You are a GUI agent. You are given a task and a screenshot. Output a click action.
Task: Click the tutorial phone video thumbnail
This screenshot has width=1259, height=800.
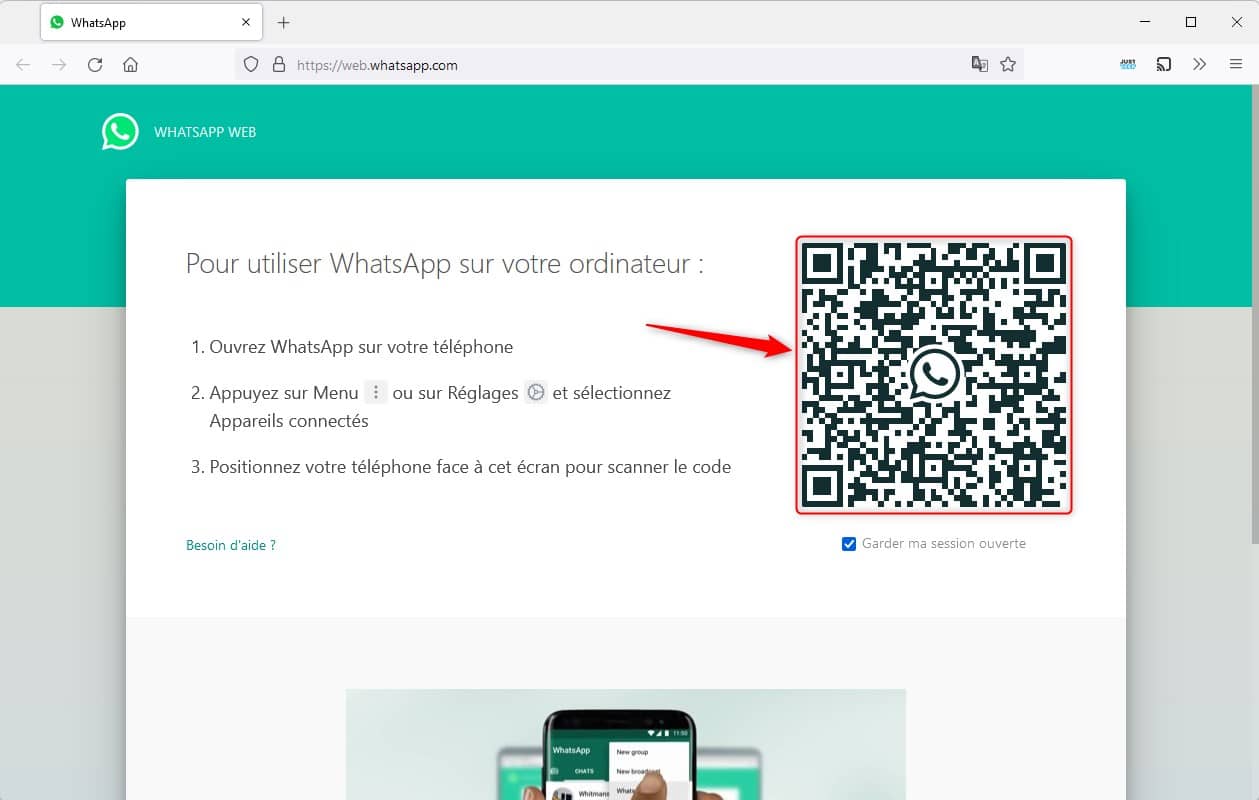pyautogui.click(x=626, y=744)
